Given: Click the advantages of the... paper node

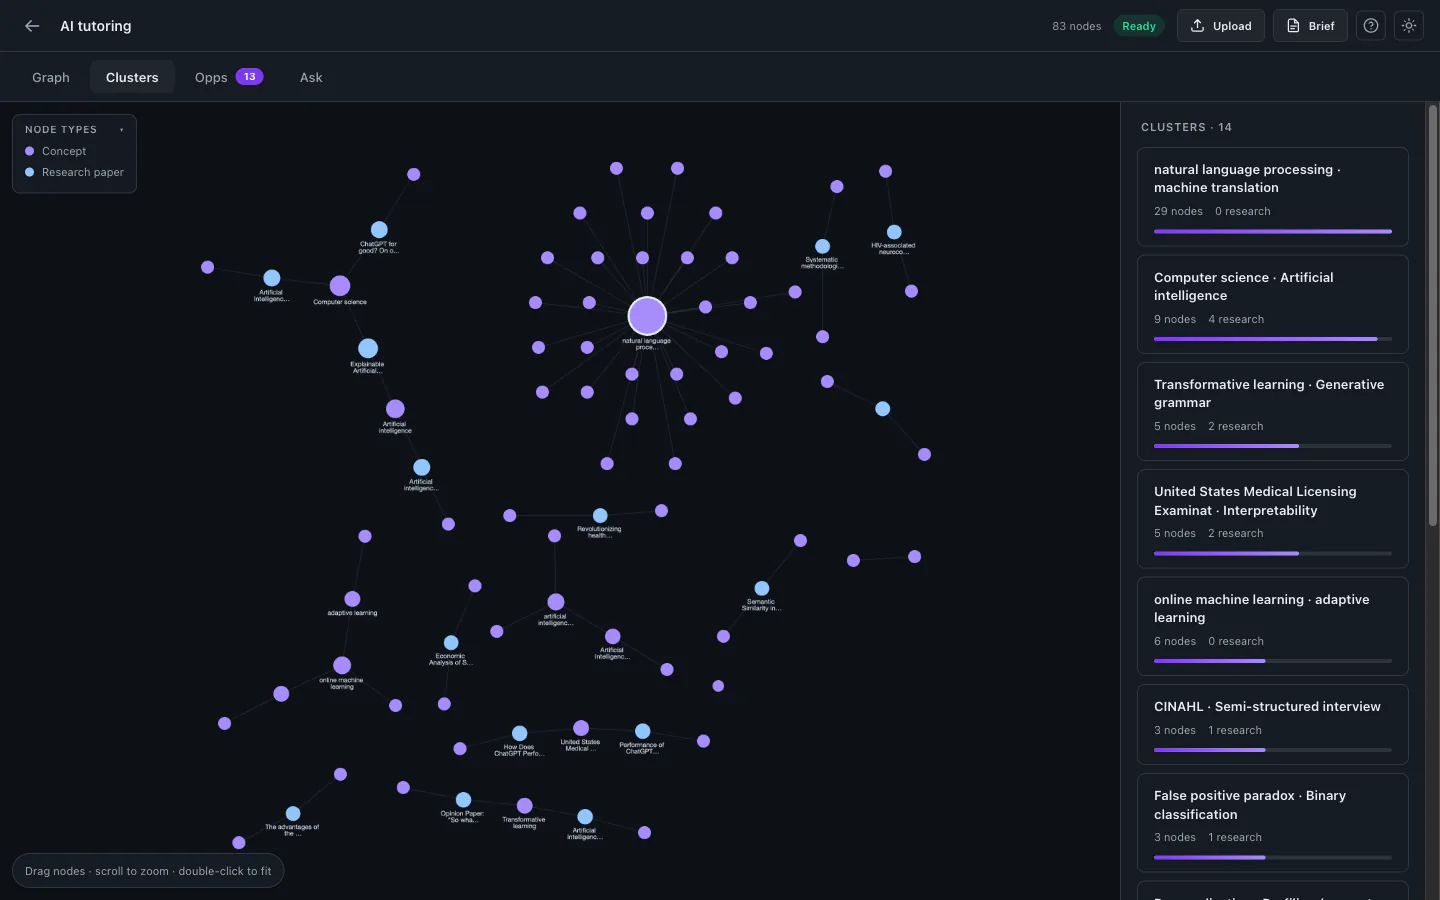Looking at the screenshot, I should [293, 814].
